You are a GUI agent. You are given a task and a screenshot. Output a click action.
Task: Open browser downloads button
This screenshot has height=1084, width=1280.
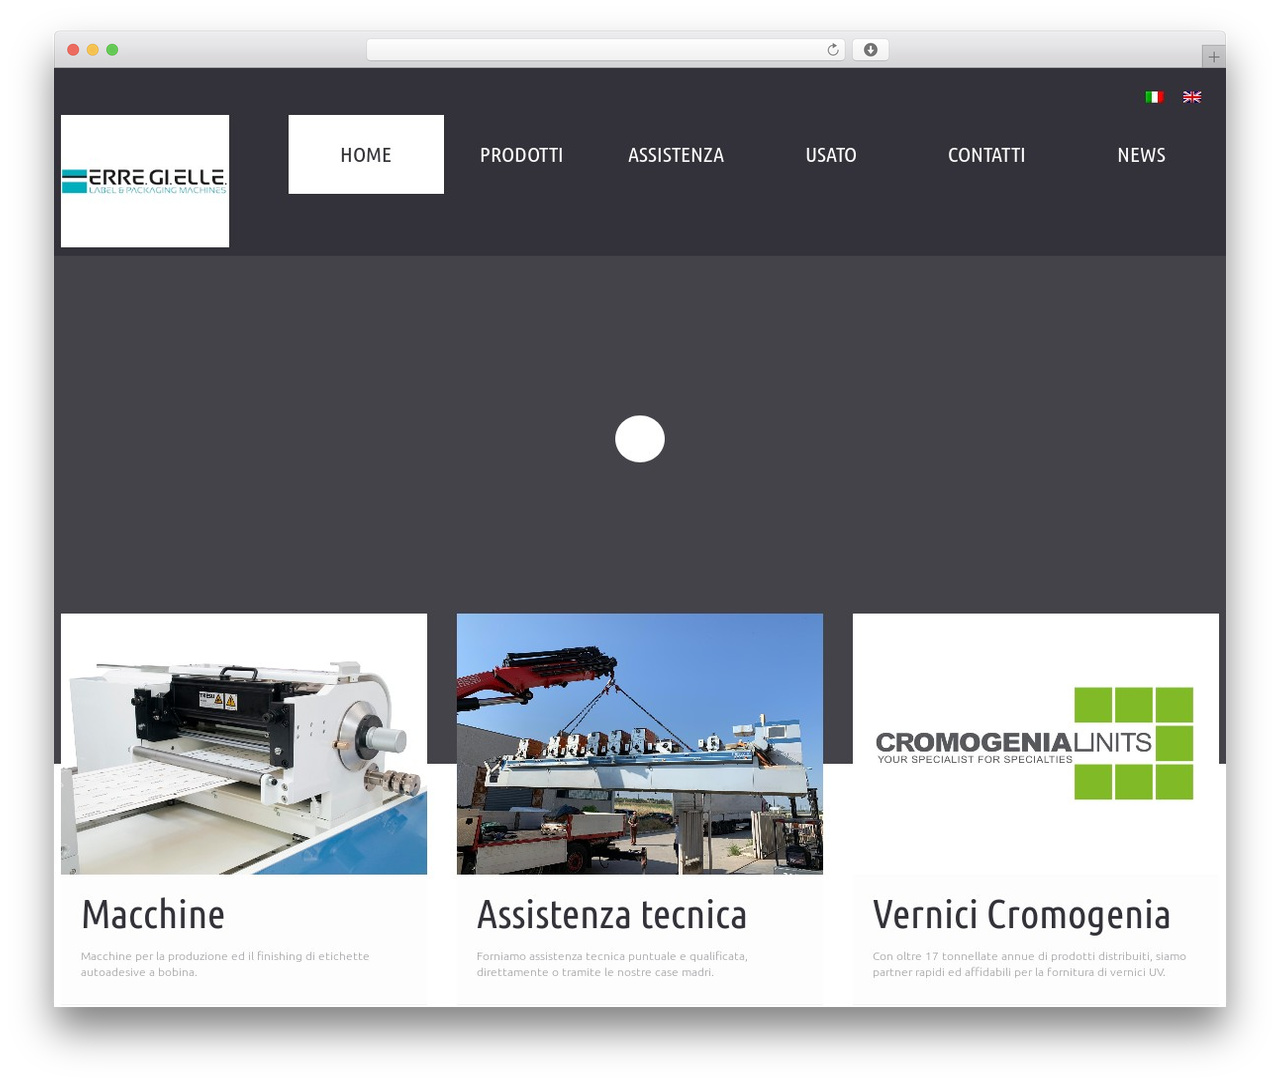(x=870, y=50)
